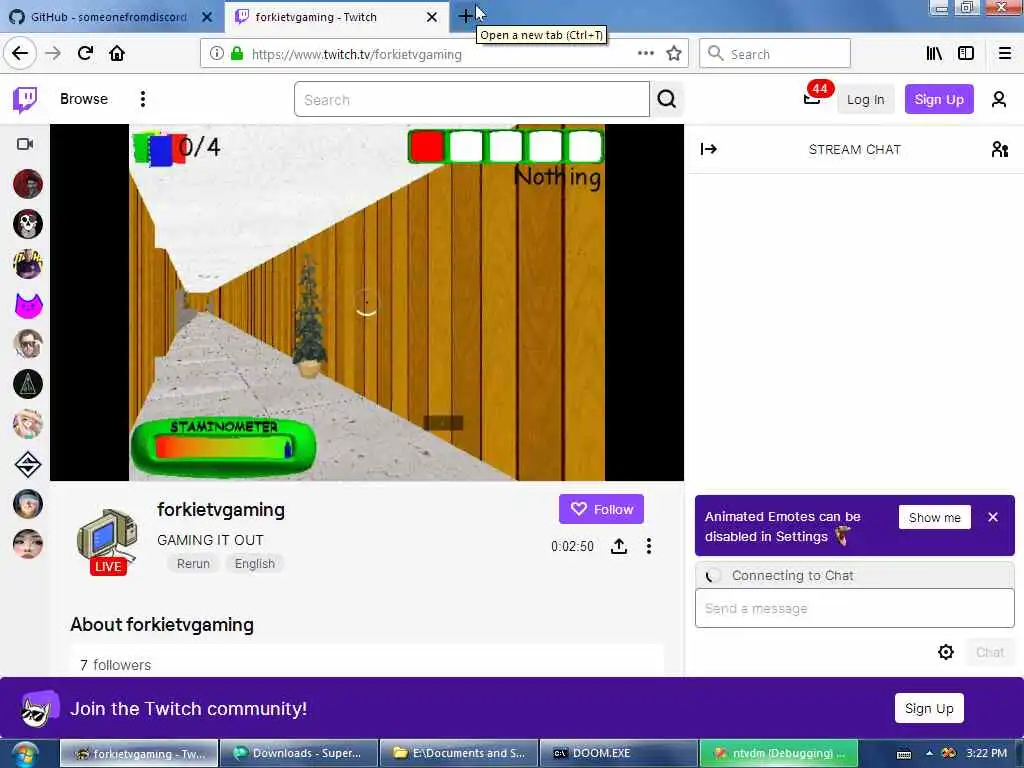
Task: Close the Twitch tab
Action: [432, 17]
